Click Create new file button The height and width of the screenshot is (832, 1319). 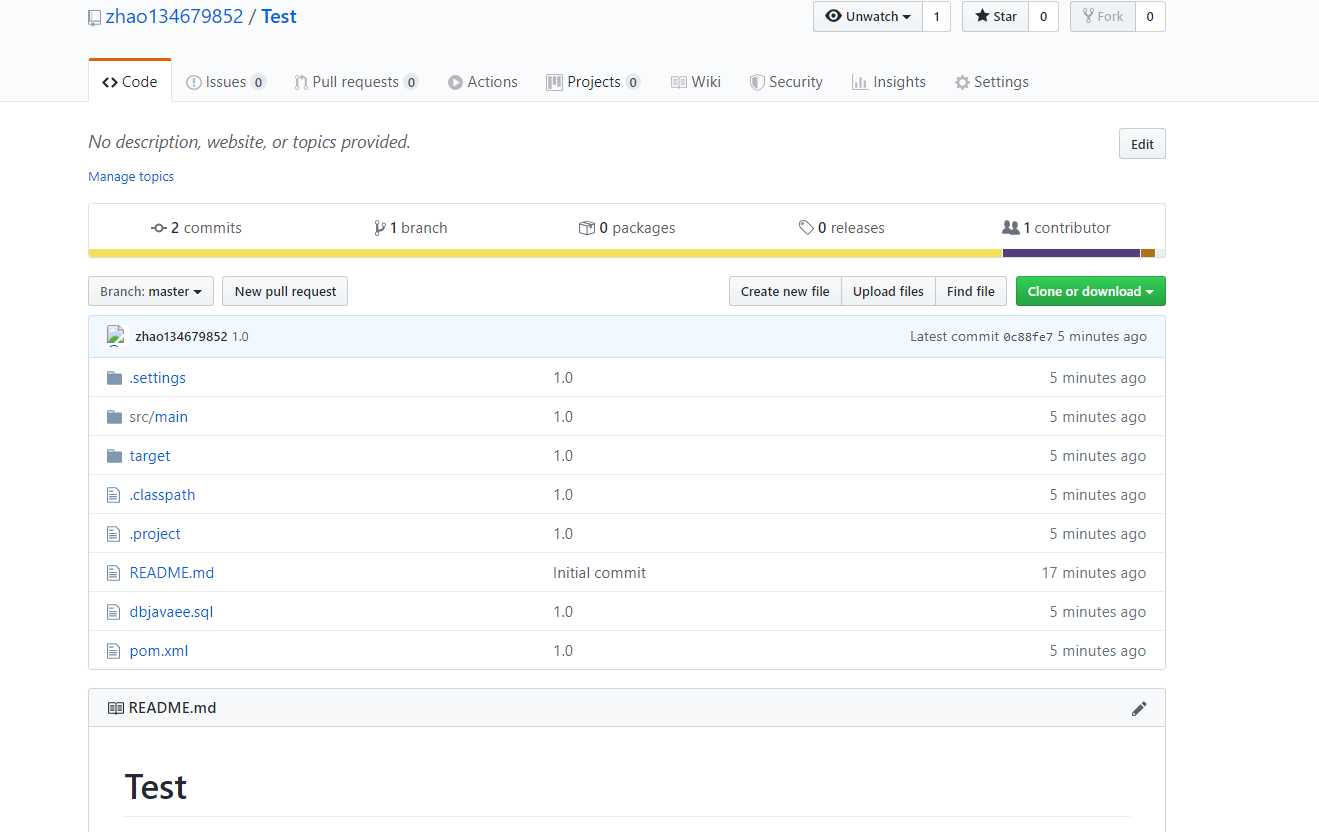coord(785,291)
